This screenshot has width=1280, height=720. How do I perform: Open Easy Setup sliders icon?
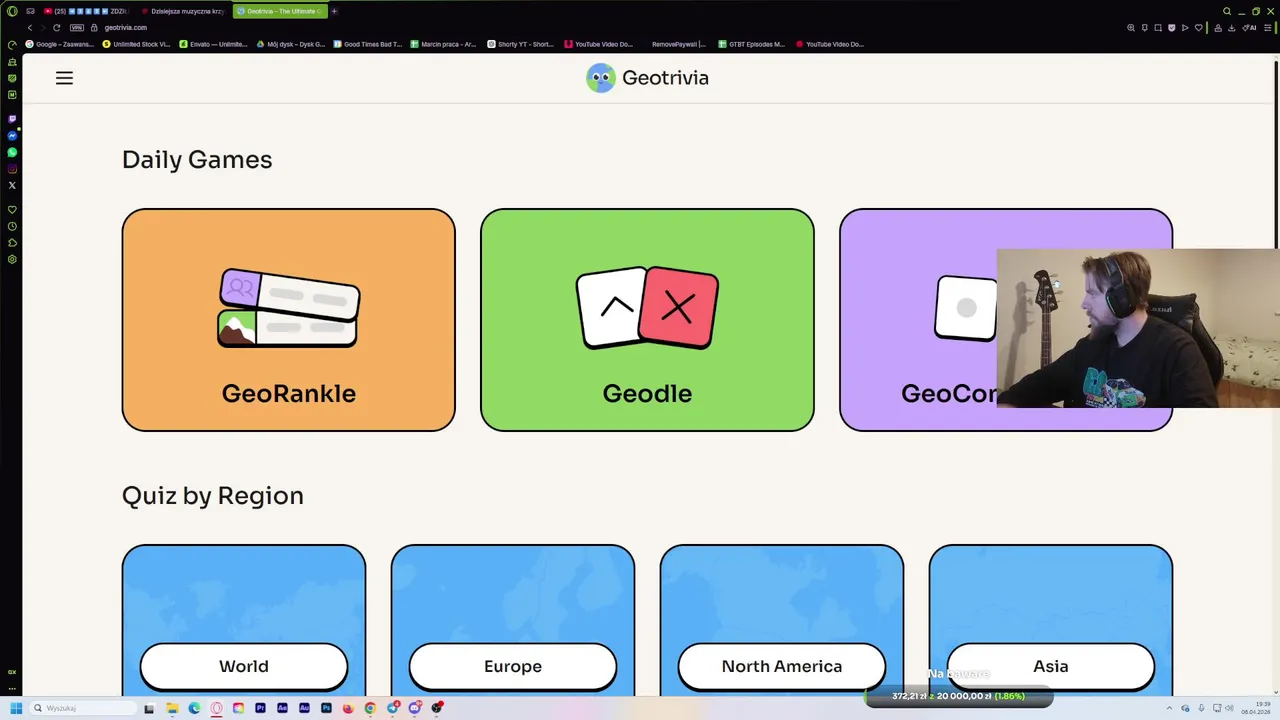click(x=1268, y=28)
